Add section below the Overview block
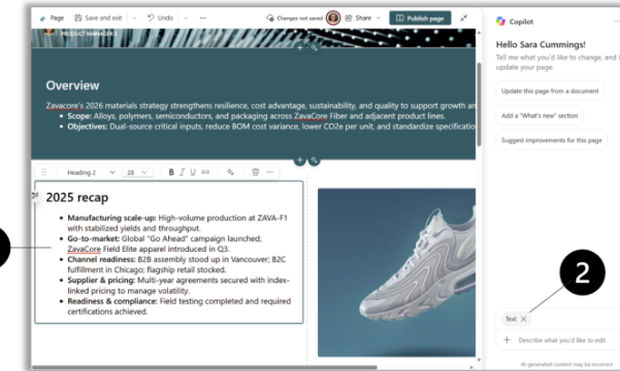This screenshot has width=620, height=371. coord(300,160)
